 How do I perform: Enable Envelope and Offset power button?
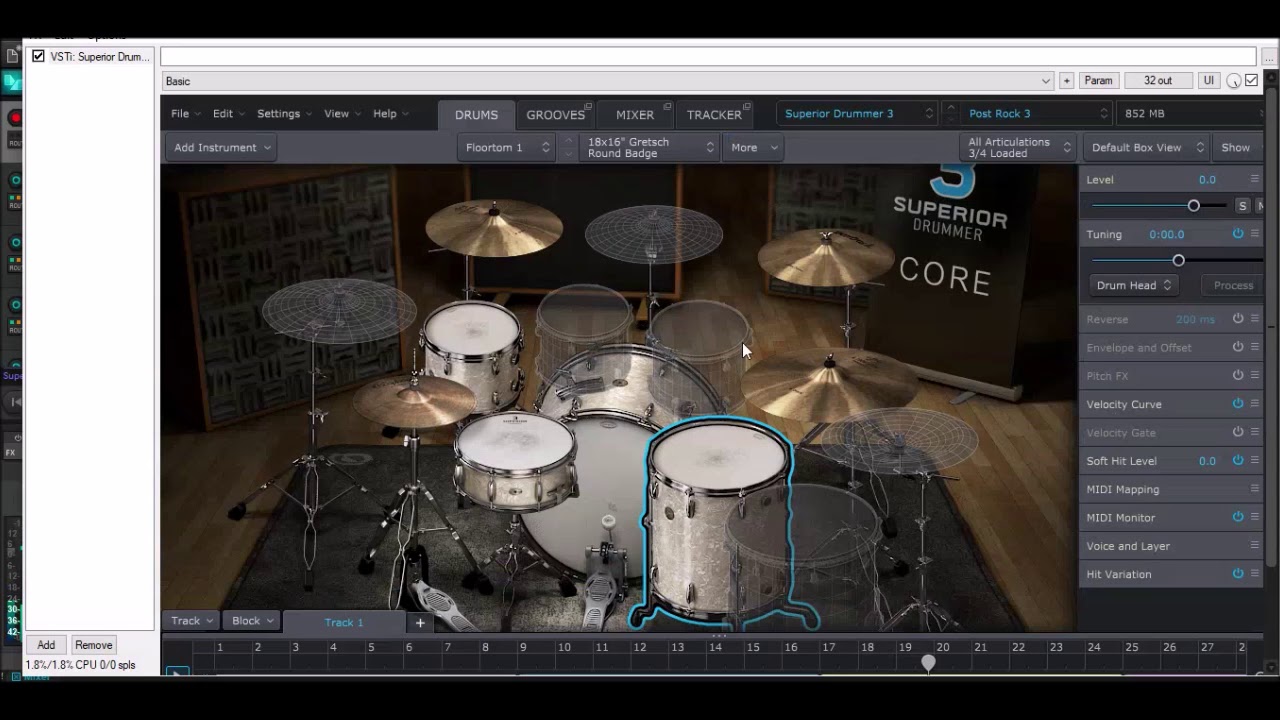point(1238,347)
